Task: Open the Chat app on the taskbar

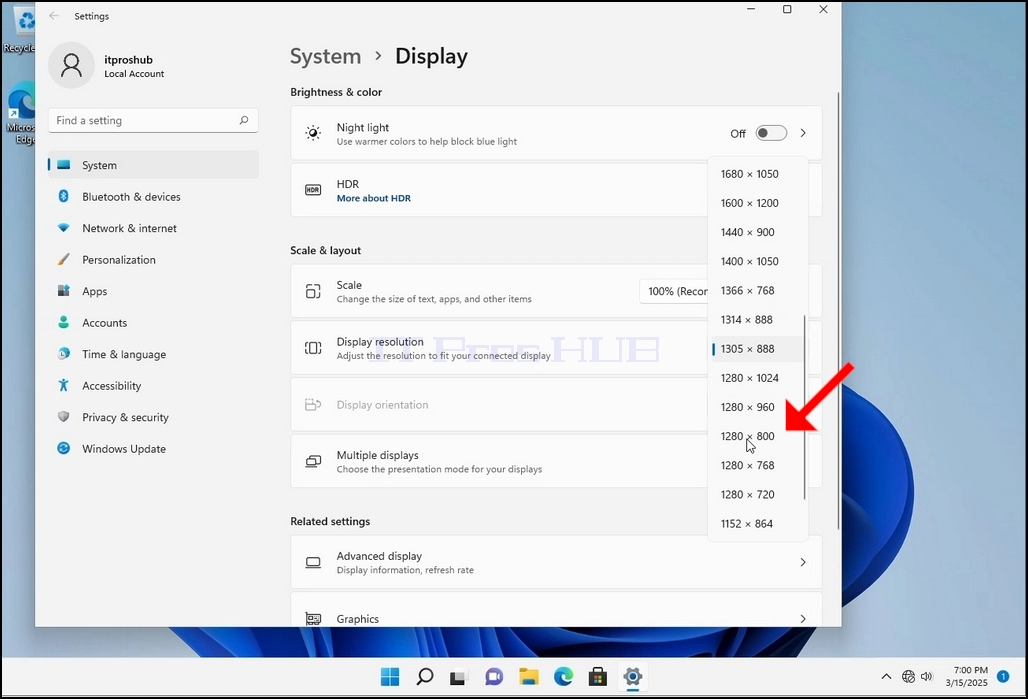Action: point(494,677)
